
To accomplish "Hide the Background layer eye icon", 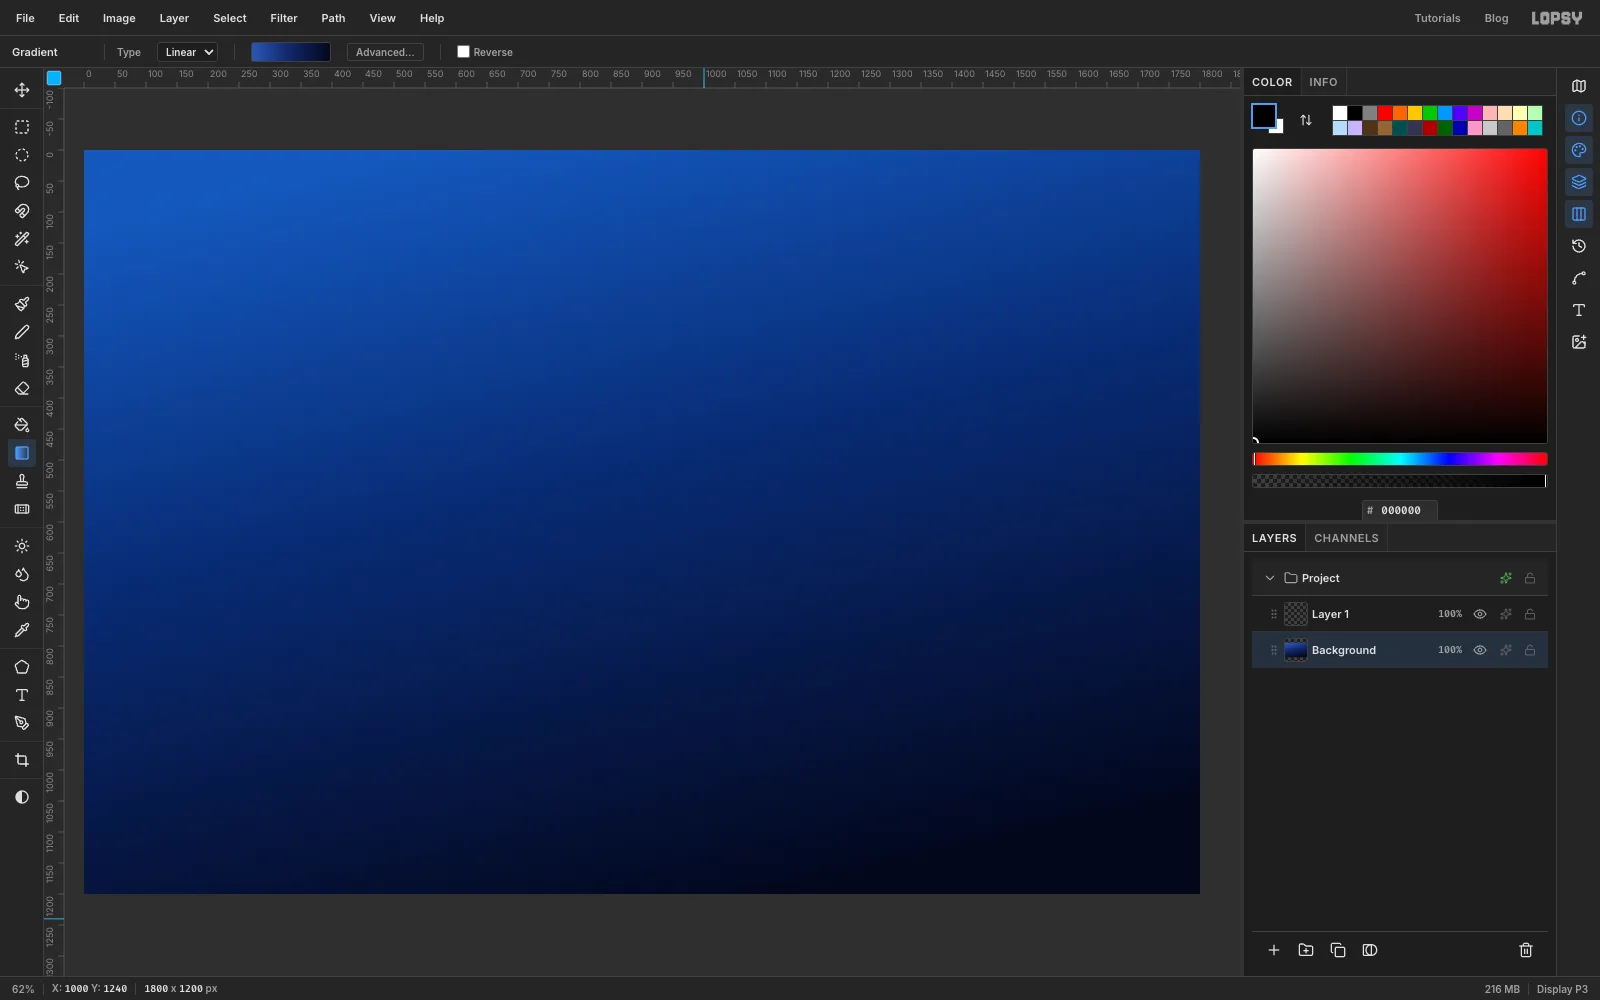I will tap(1480, 650).
